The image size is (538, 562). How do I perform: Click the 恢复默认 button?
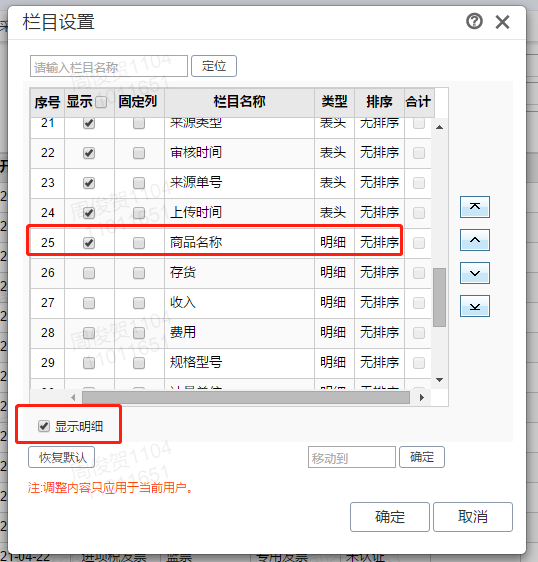61,457
